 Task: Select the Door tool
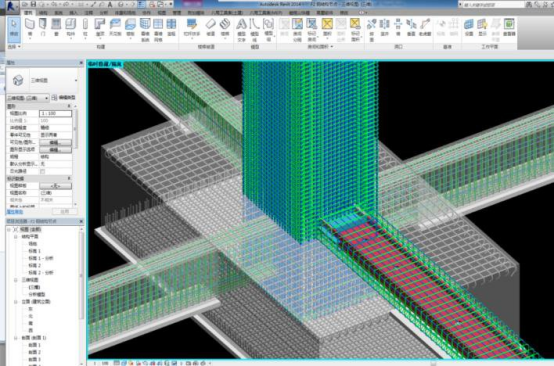(x=43, y=28)
